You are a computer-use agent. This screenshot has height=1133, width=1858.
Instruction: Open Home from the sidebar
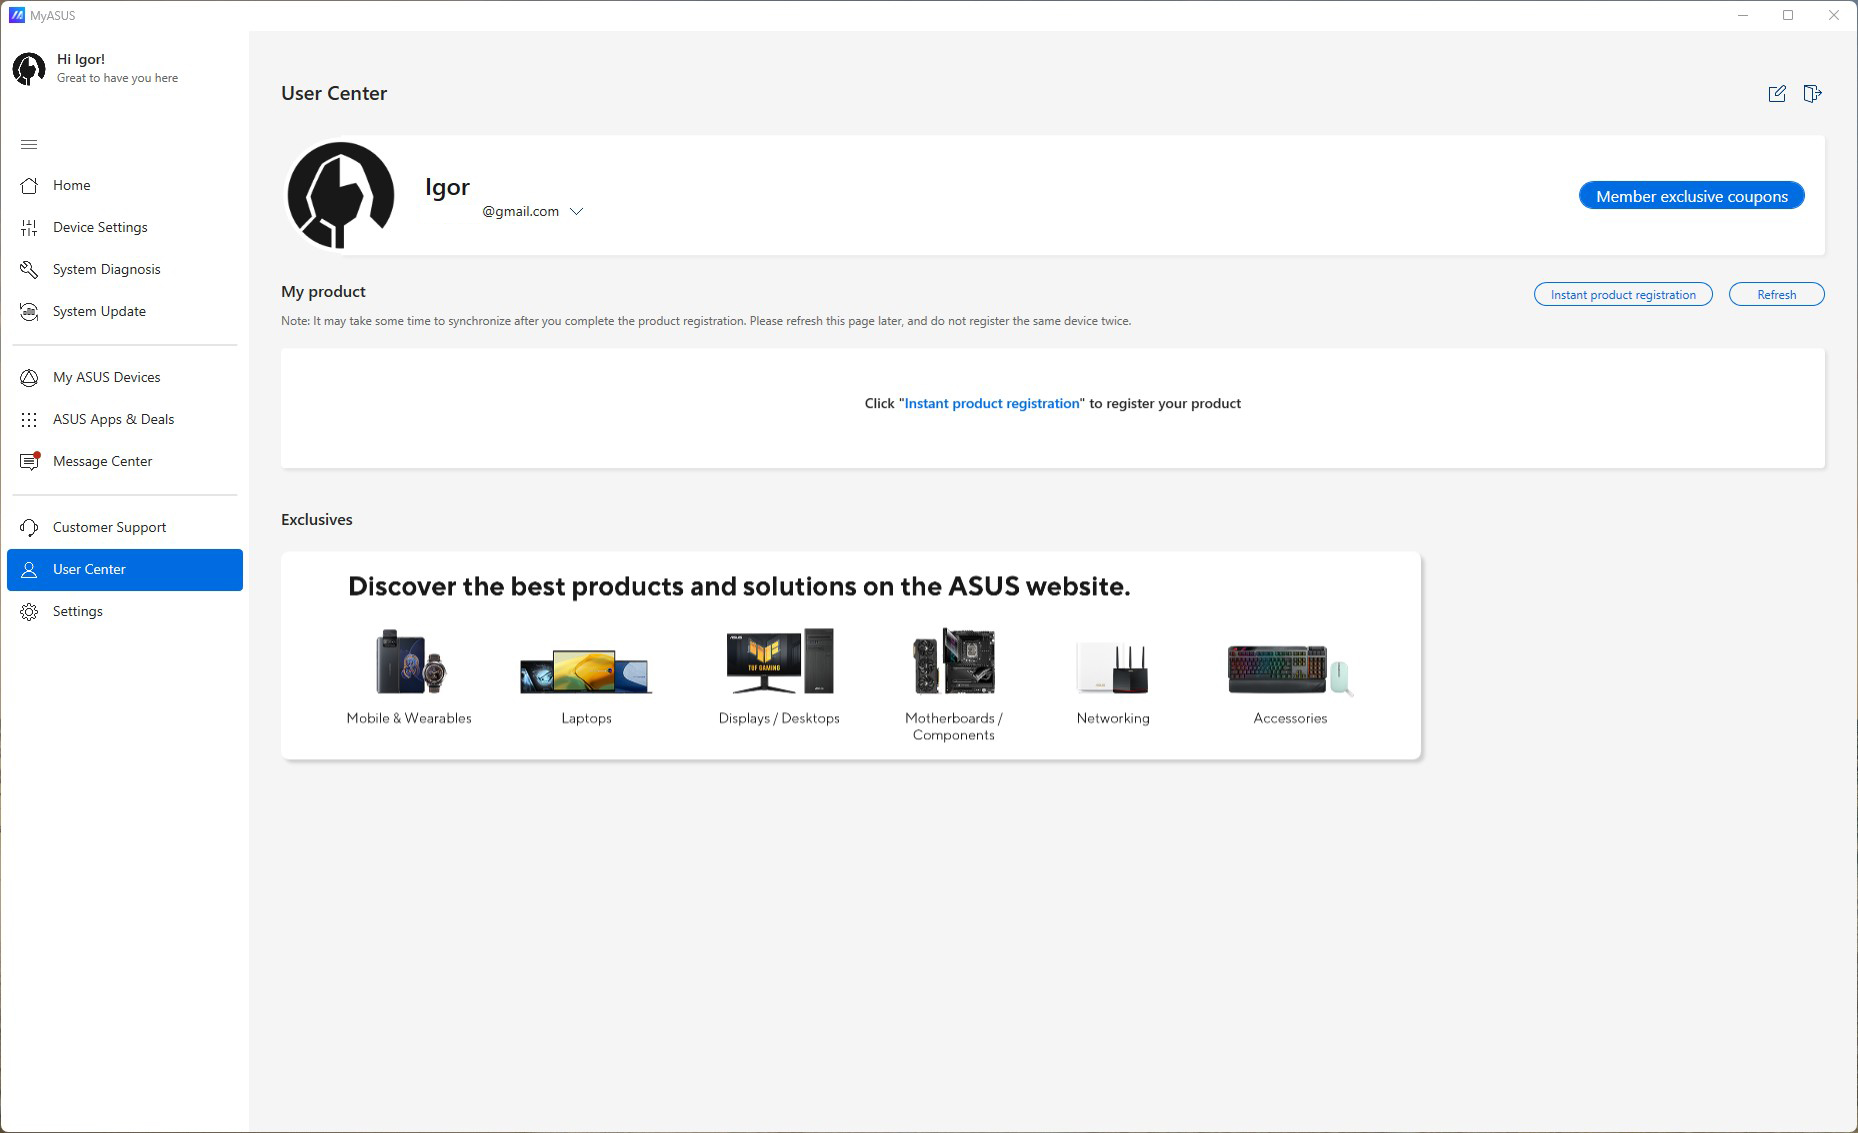125,185
